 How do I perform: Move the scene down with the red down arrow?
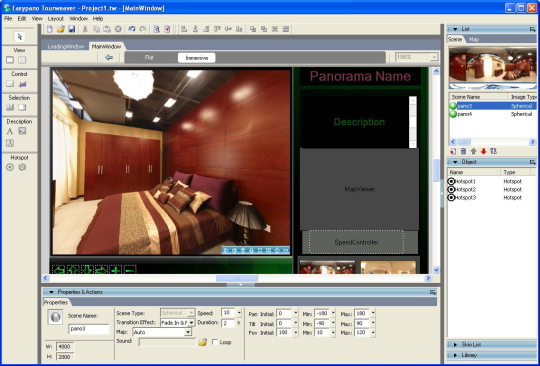pos(484,151)
